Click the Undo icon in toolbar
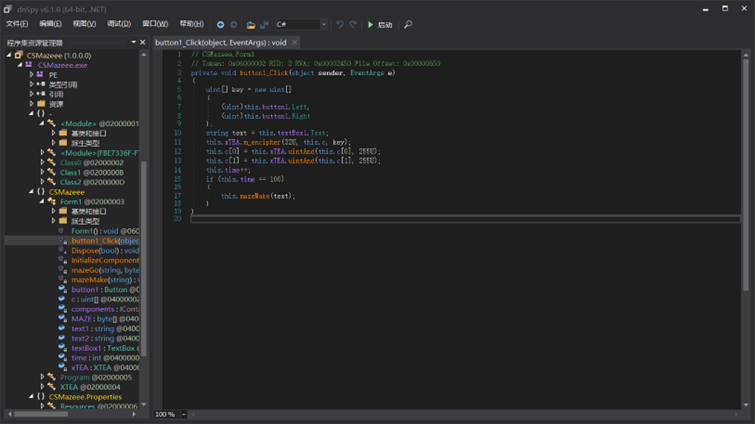 pos(340,24)
